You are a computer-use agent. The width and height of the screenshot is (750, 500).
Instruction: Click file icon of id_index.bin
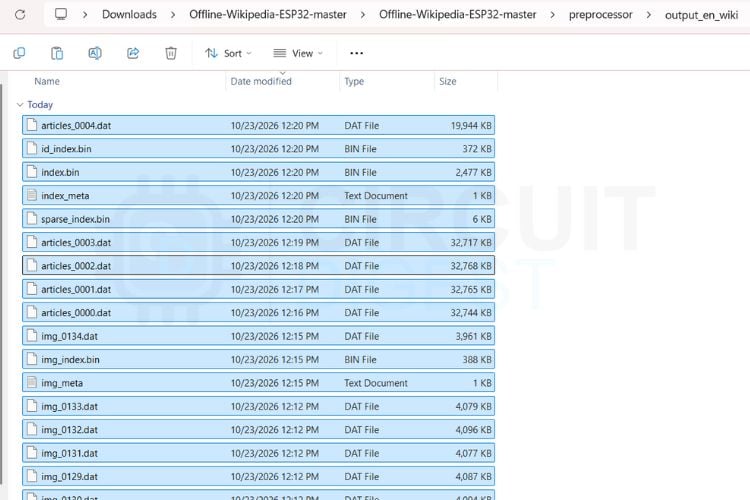click(32, 149)
